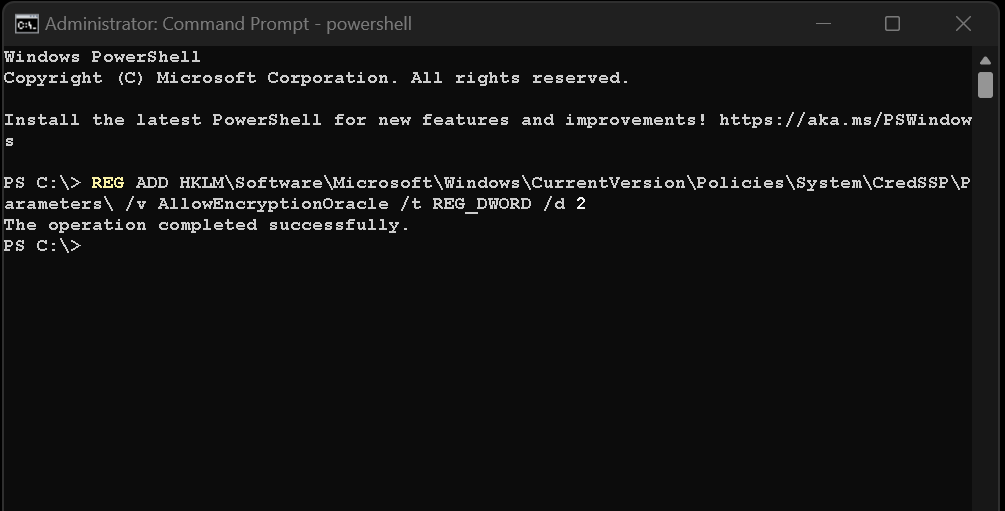Click the https://aka.ms/PSWindows link

845,120
